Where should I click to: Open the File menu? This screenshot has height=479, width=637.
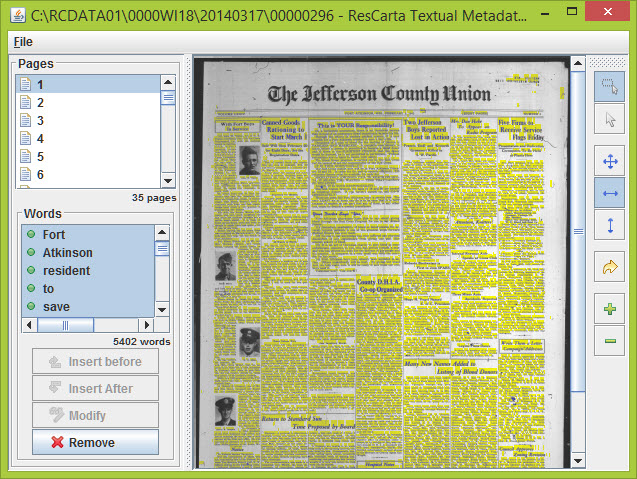(23, 42)
